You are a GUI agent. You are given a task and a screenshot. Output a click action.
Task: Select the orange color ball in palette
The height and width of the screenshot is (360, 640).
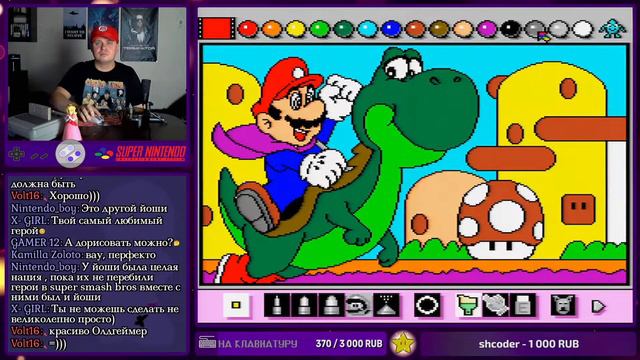tap(272, 29)
